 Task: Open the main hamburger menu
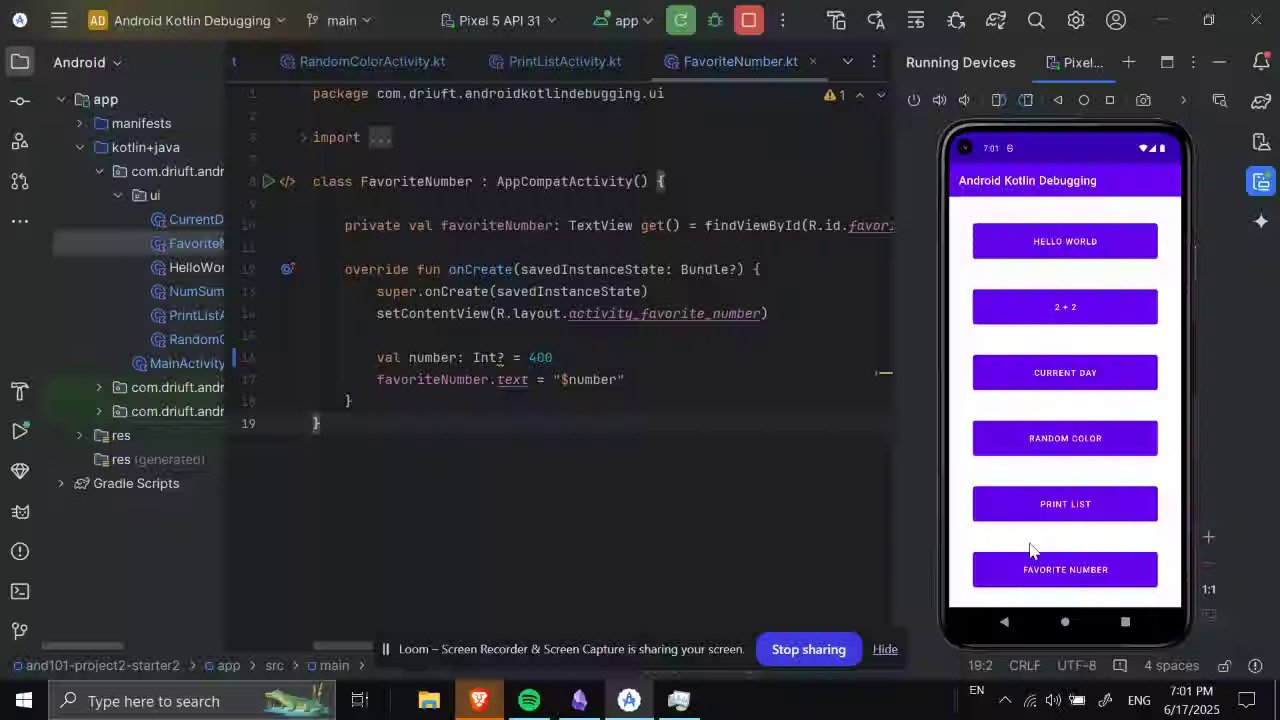point(59,20)
